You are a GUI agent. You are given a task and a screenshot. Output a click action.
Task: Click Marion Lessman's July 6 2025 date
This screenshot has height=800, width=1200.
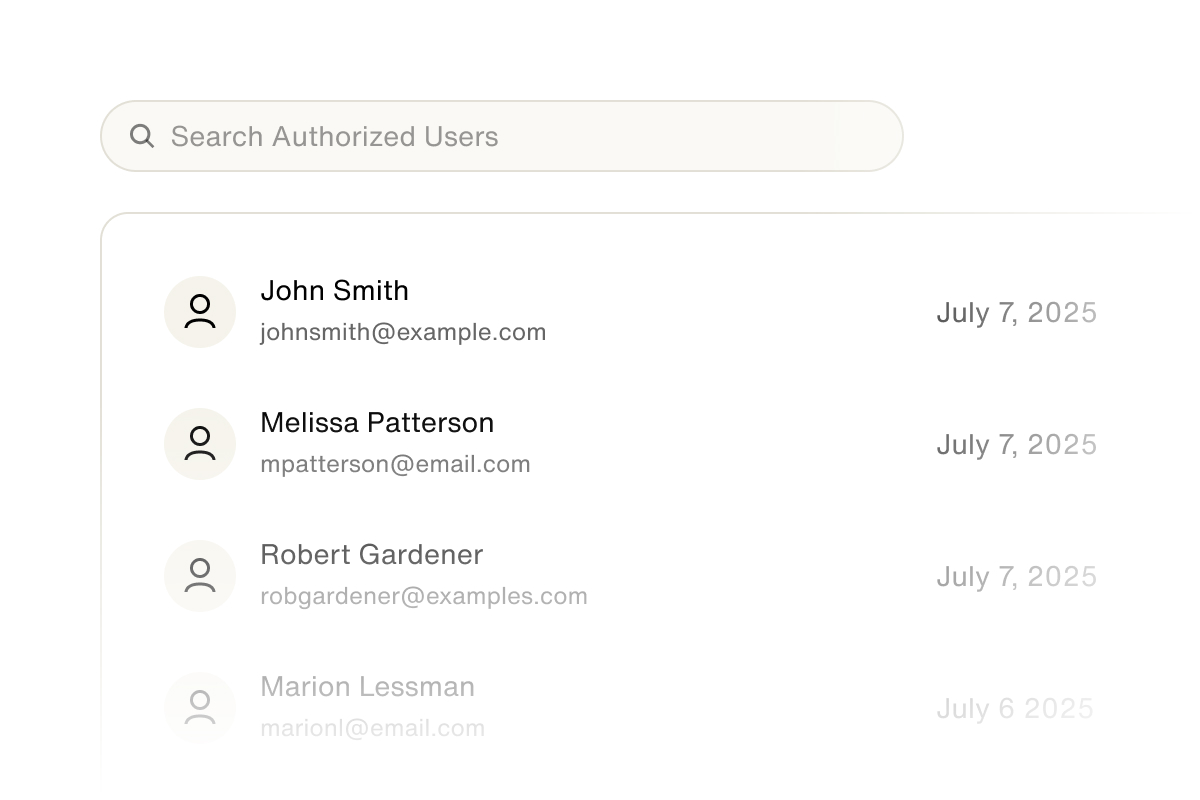pos(1014,709)
